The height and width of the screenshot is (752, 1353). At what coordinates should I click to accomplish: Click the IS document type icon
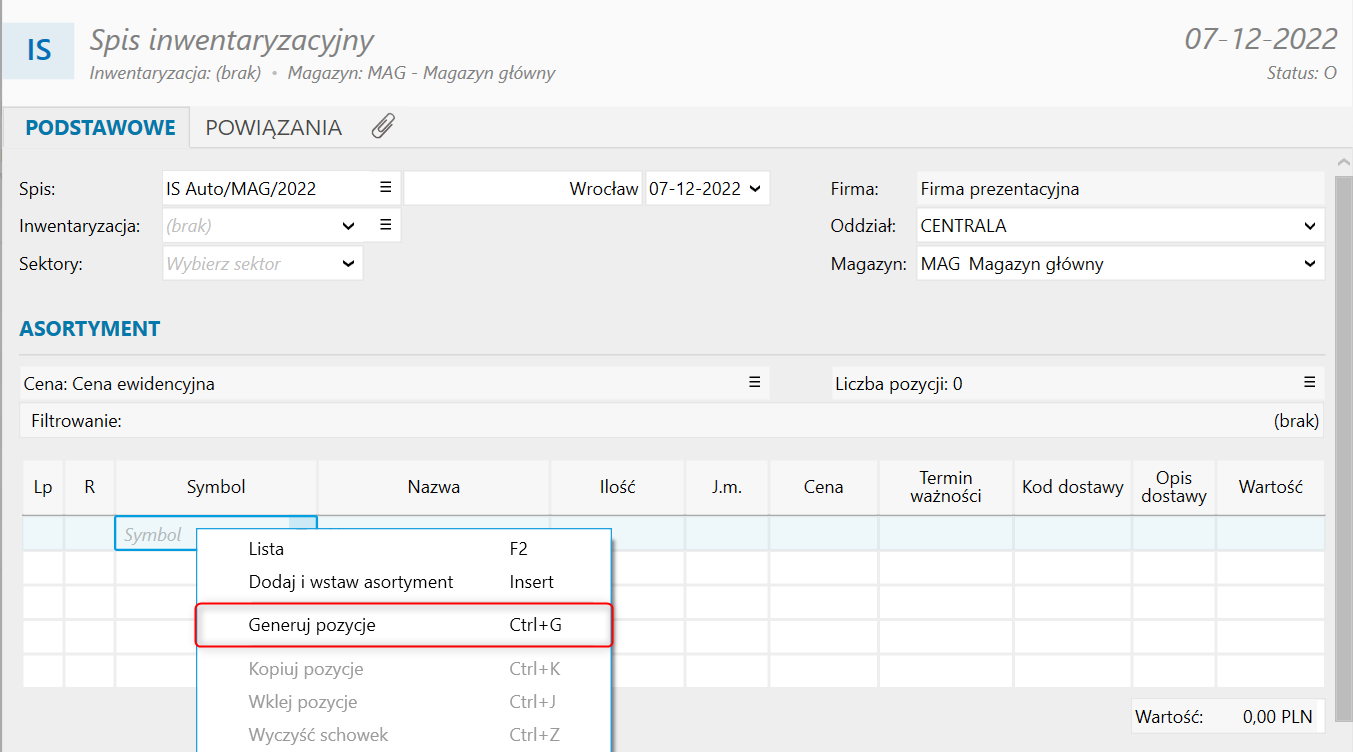pos(38,49)
